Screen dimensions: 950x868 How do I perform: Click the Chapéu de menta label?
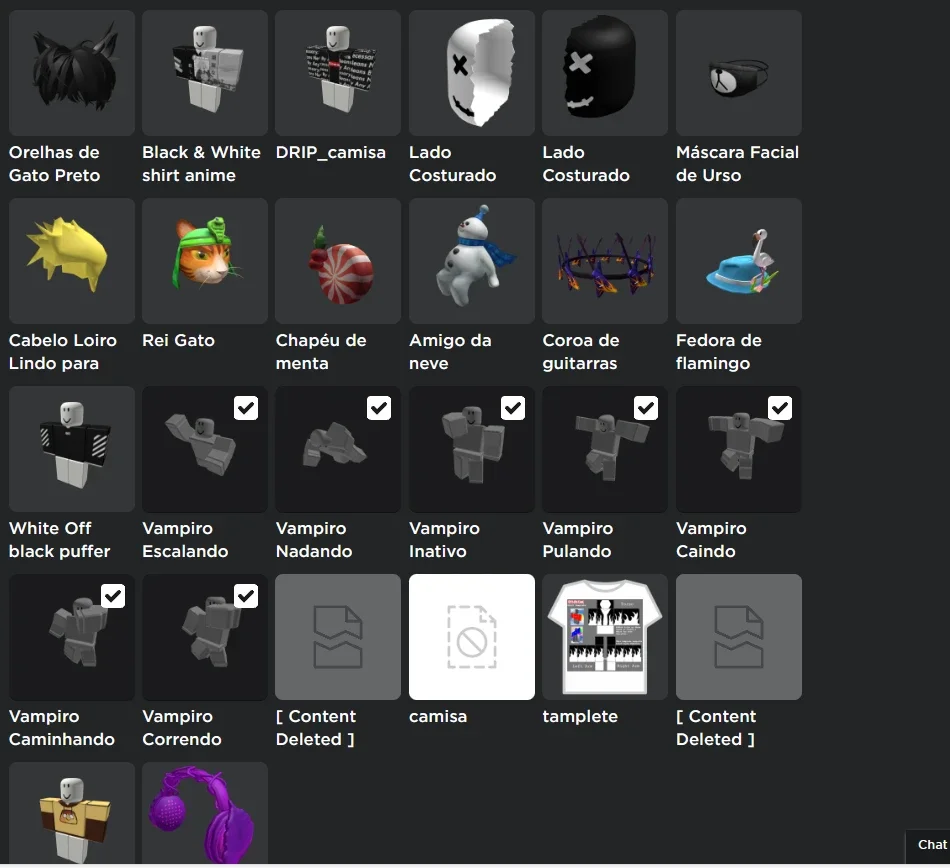click(x=321, y=352)
